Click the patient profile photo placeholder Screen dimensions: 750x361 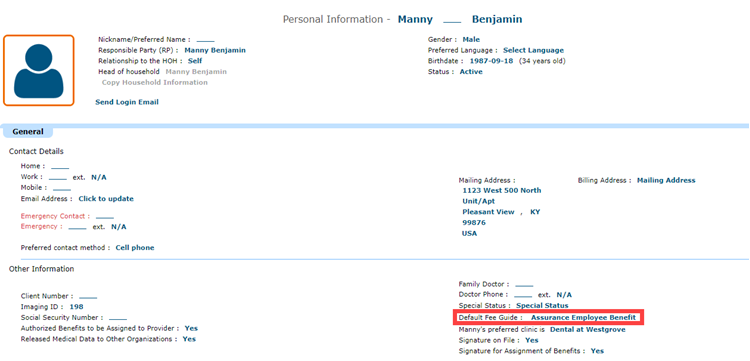coord(39,70)
